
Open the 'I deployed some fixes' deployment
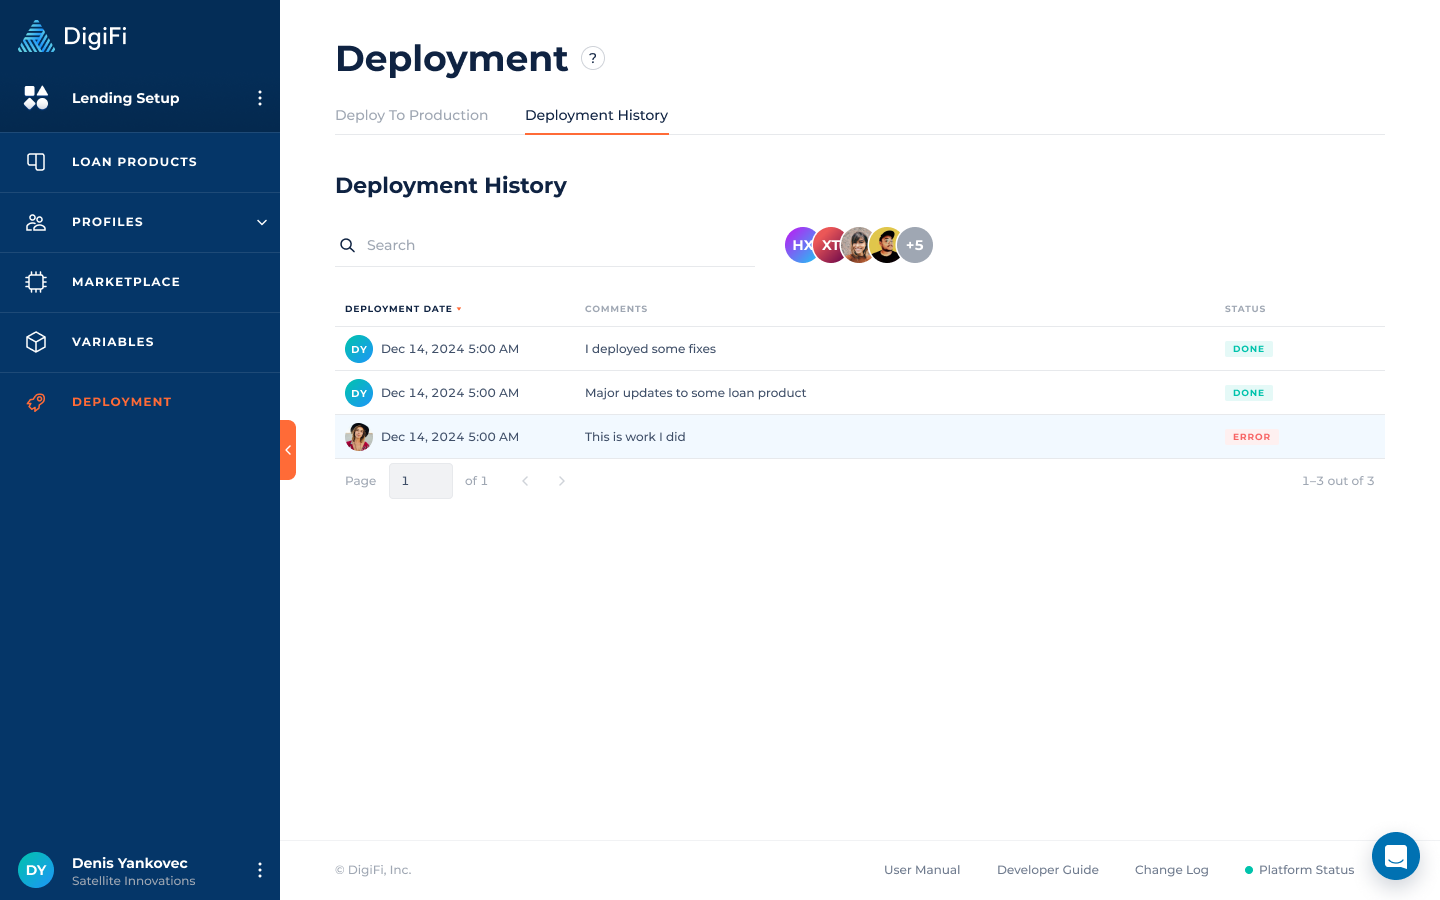(x=860, y=349)
